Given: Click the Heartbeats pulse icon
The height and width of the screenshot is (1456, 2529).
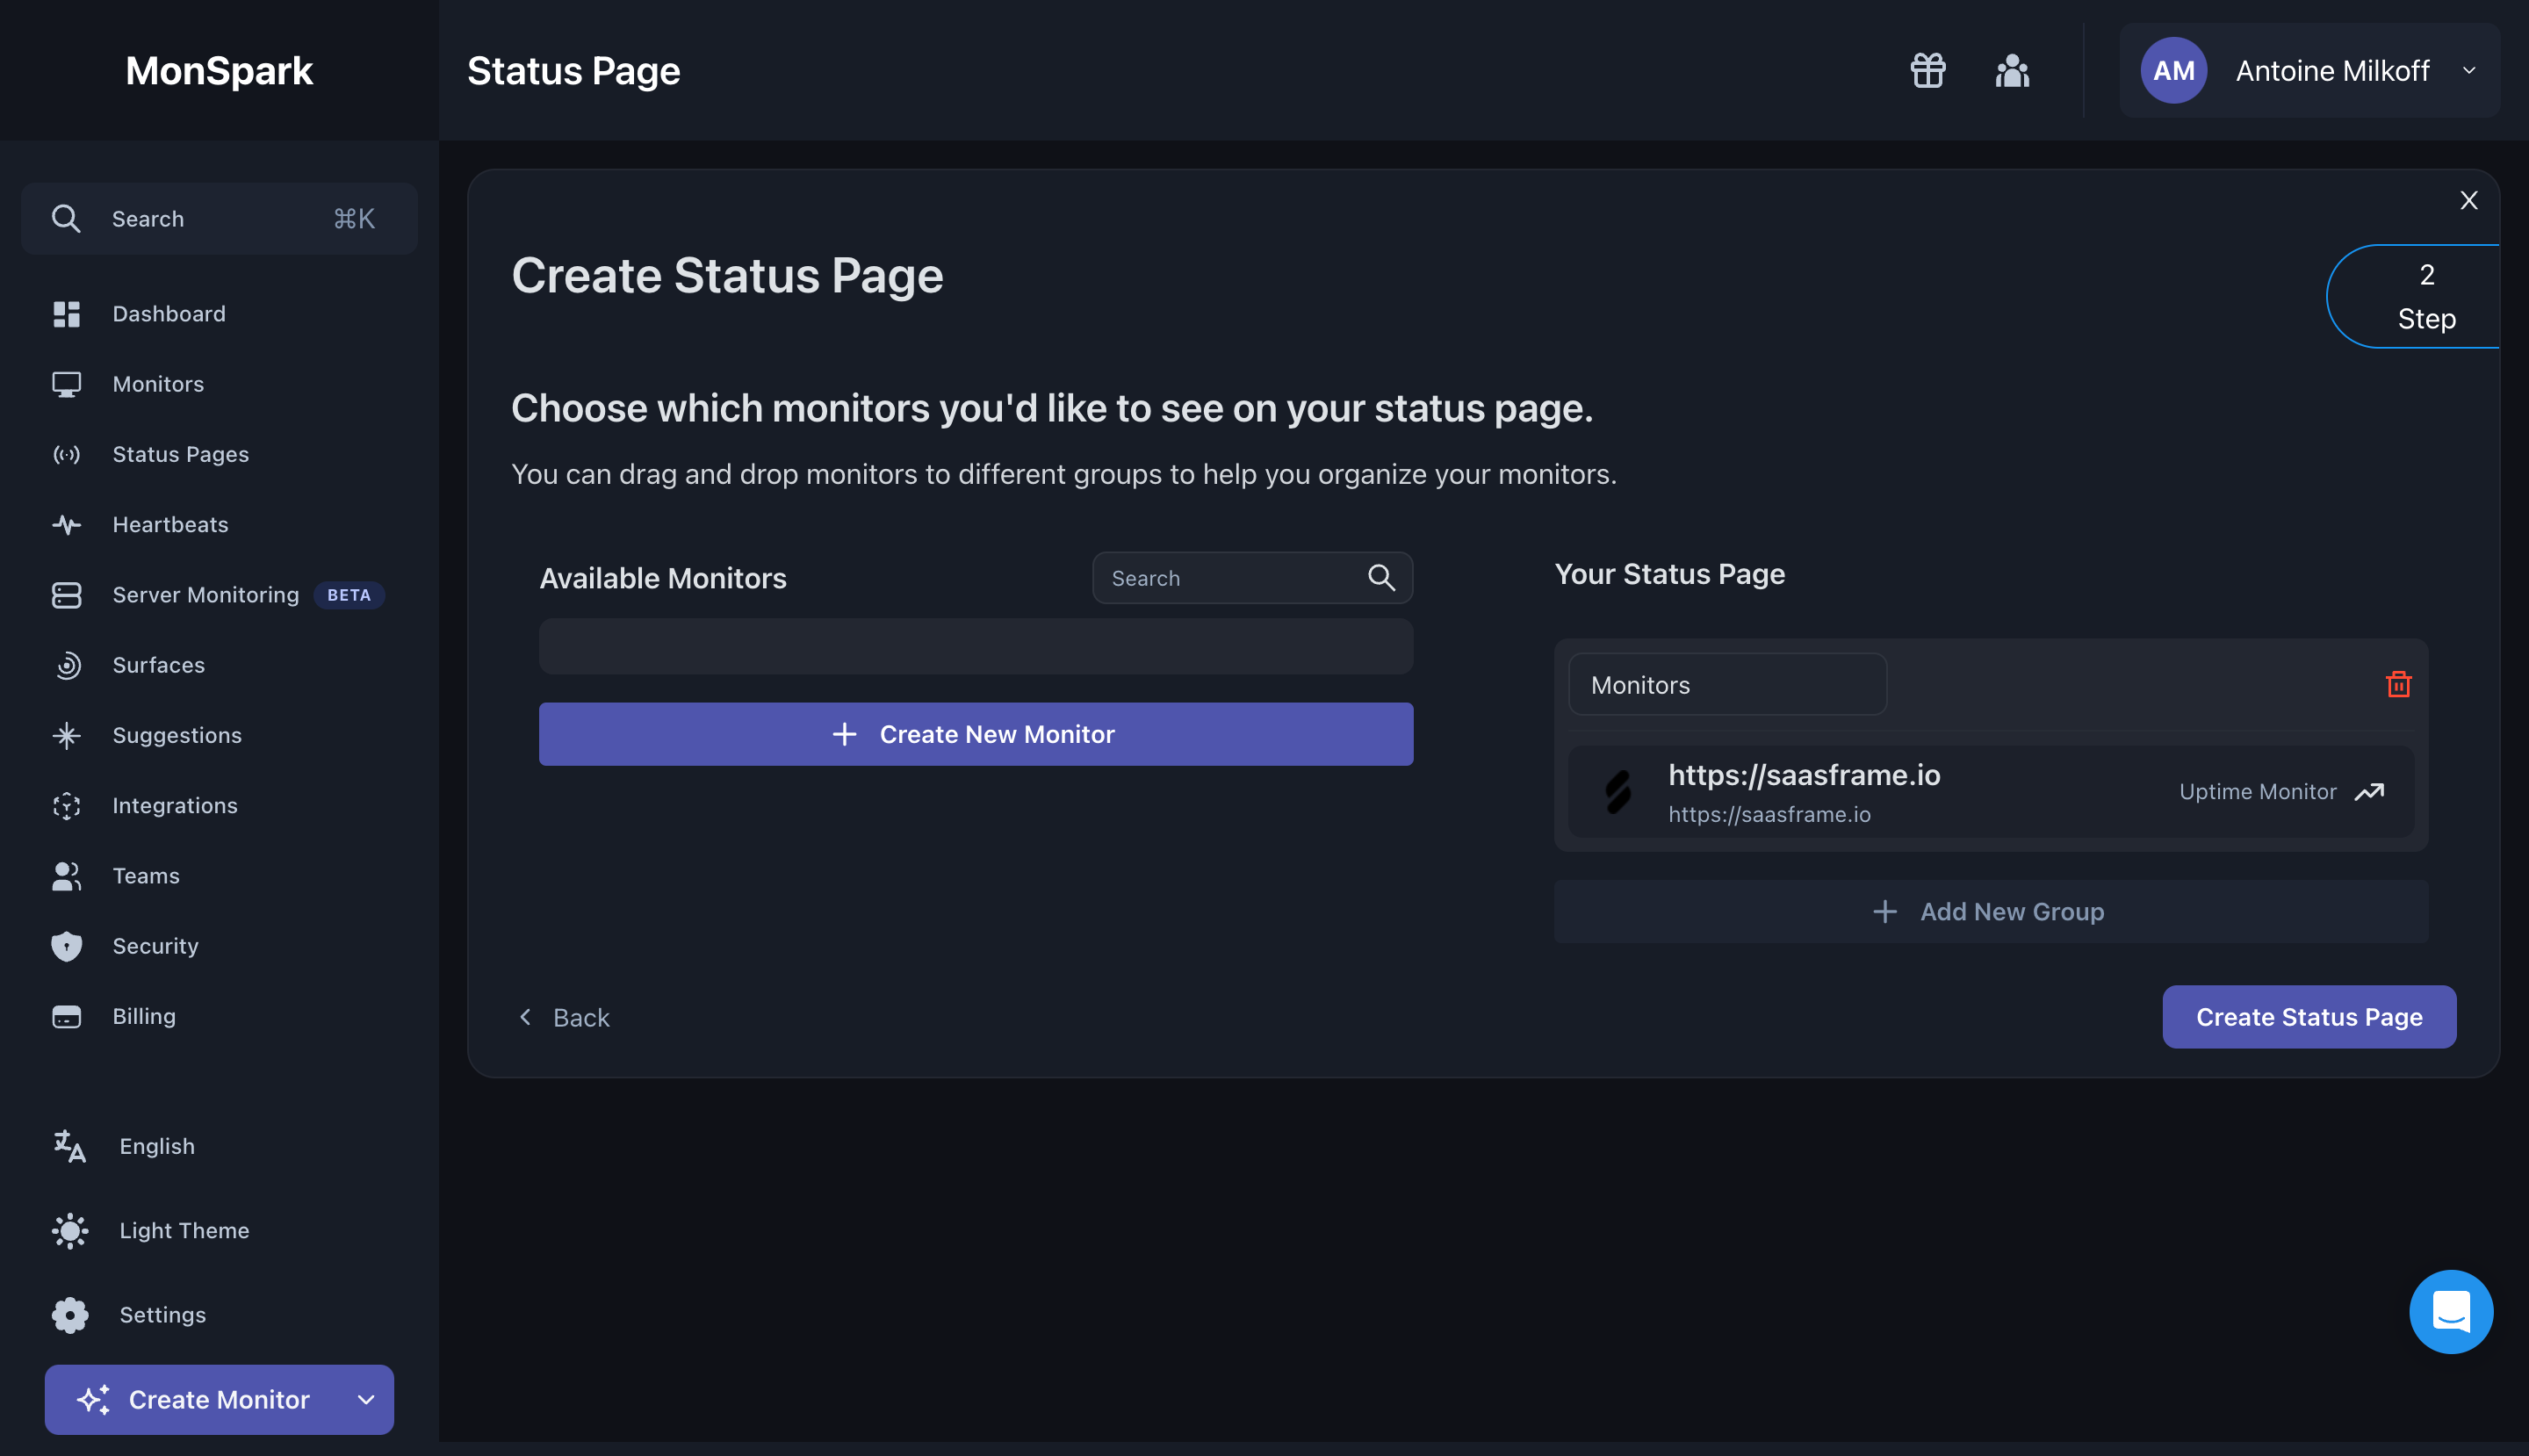Looking at the screenshot, I should [x=66, y=524].
